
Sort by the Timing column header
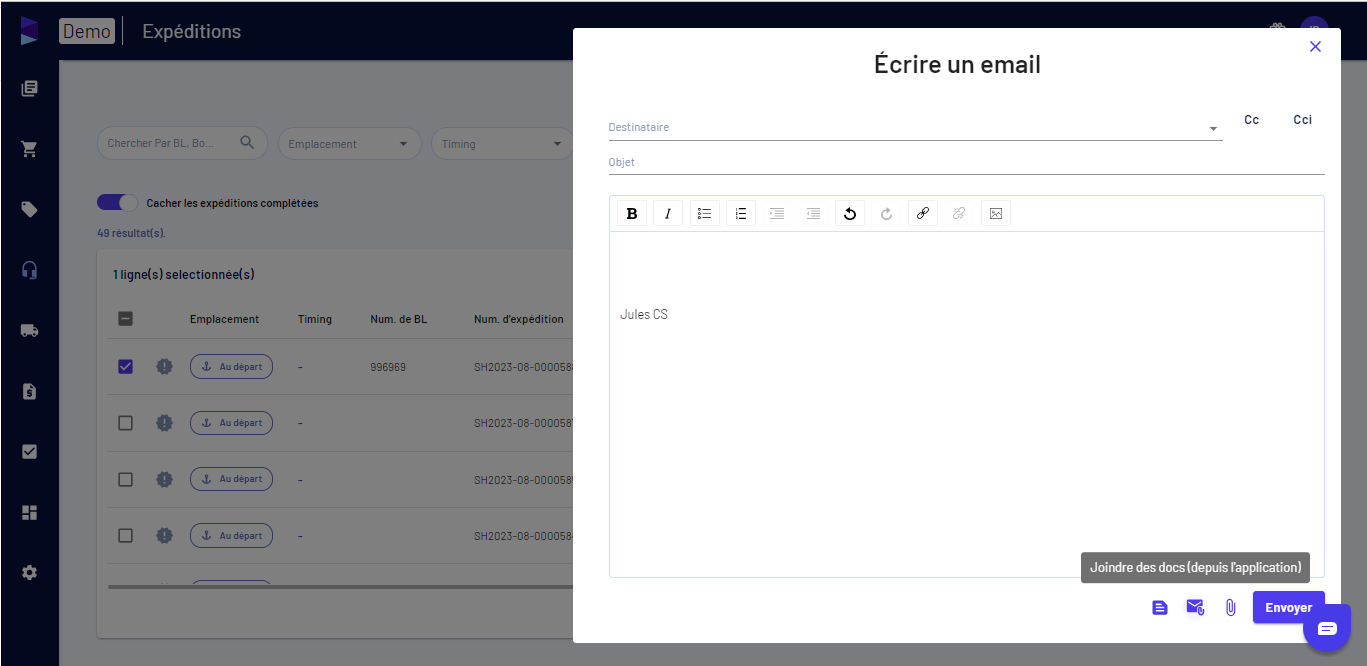315,319
